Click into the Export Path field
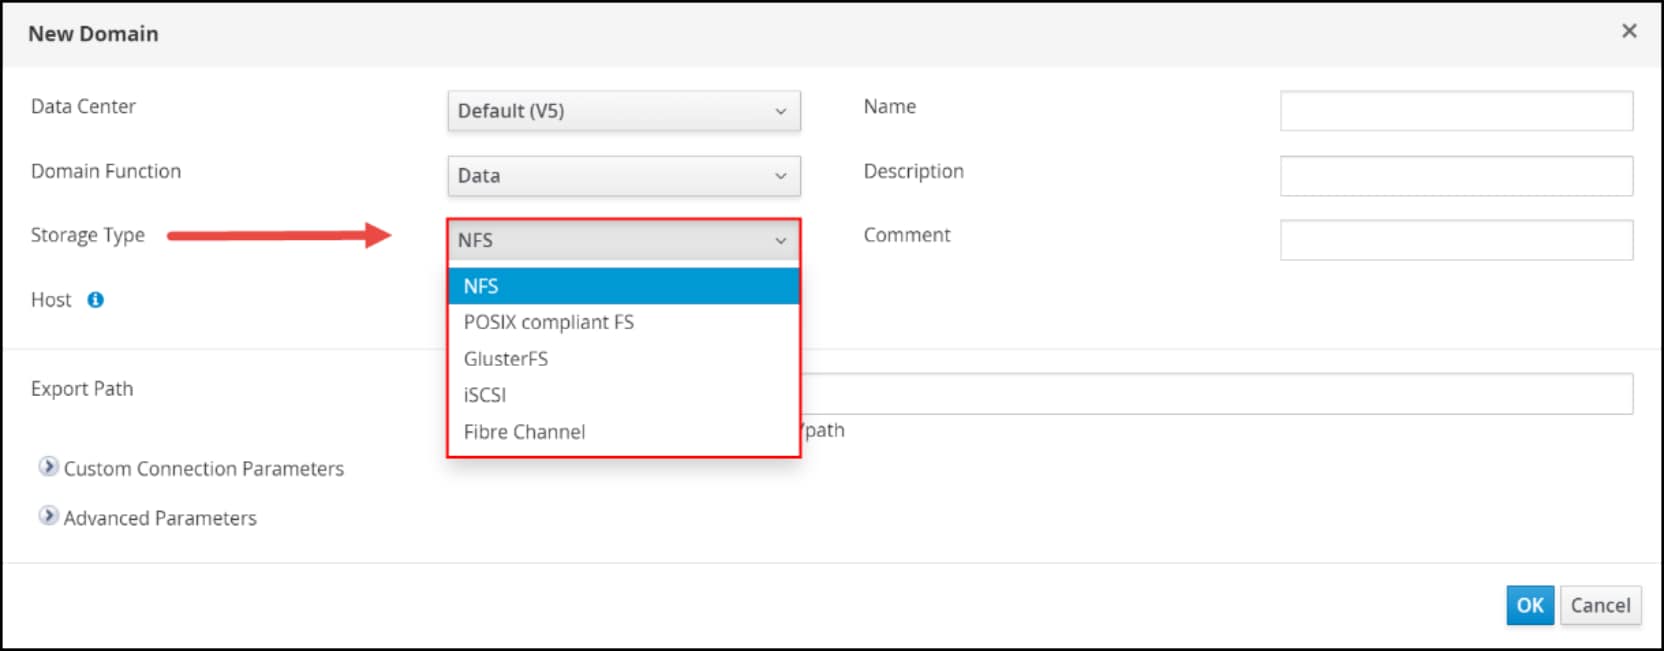This screenshot has height=651, width=1664. click(1217, 394)
